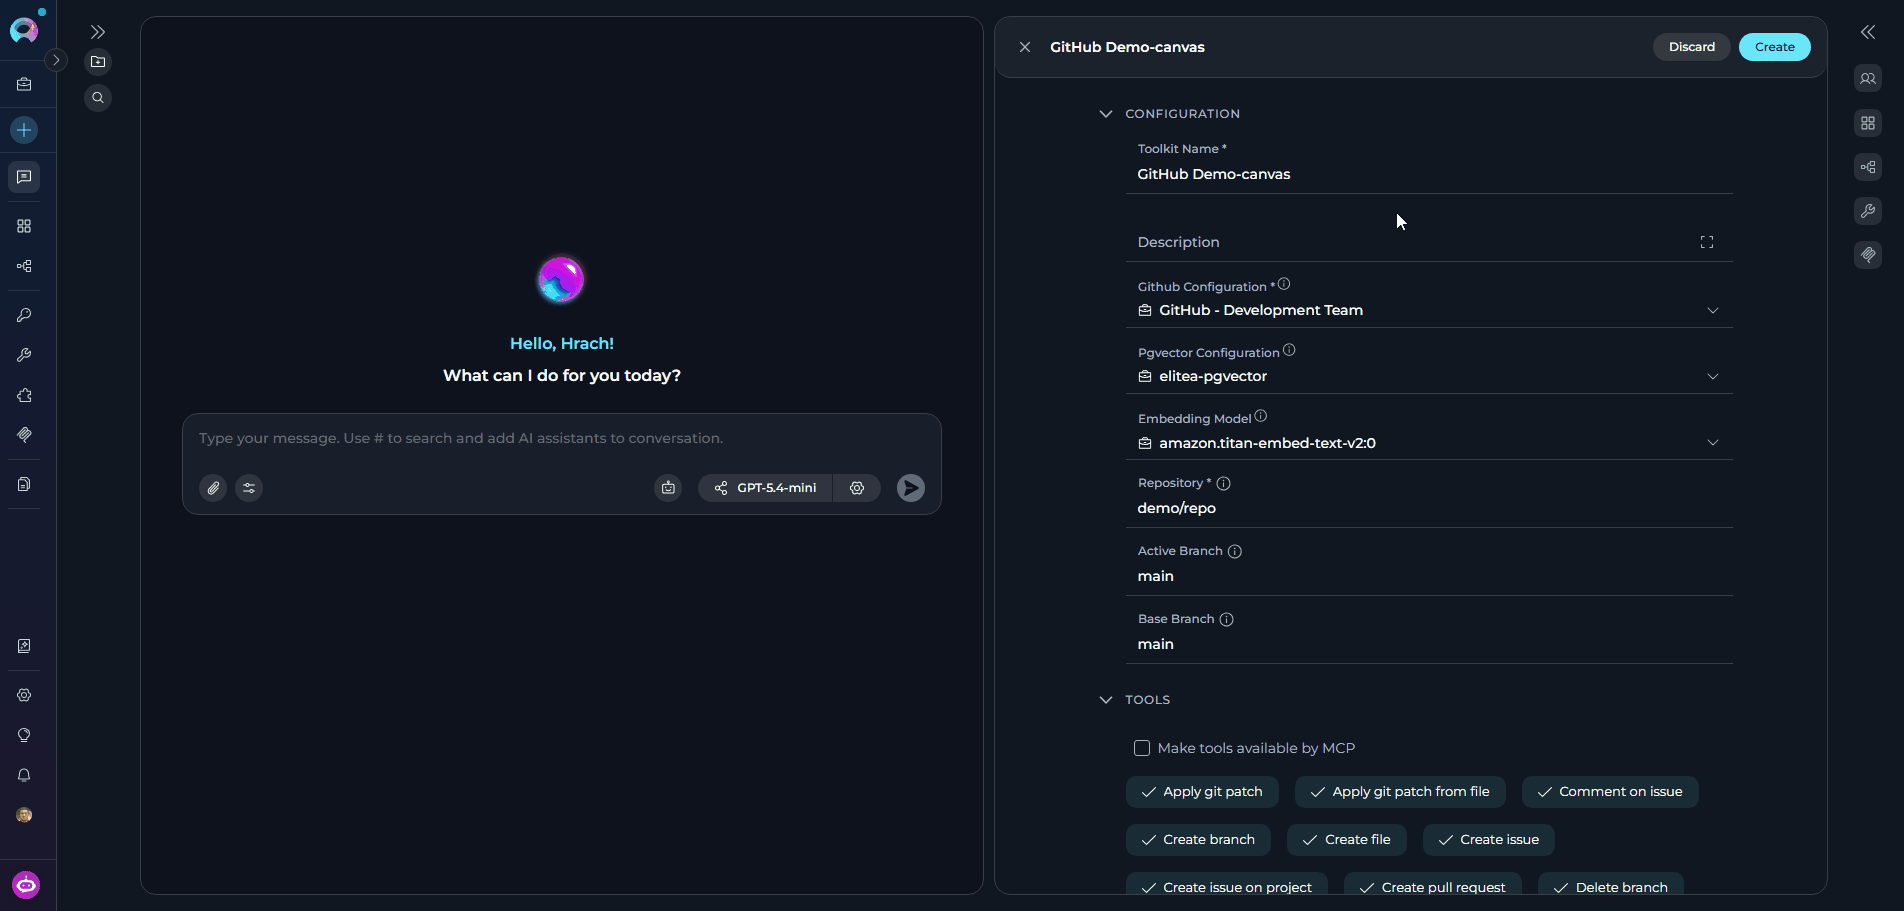
Task: Toggle the Apply git patch tool
Action: [x=1202, y=792]
